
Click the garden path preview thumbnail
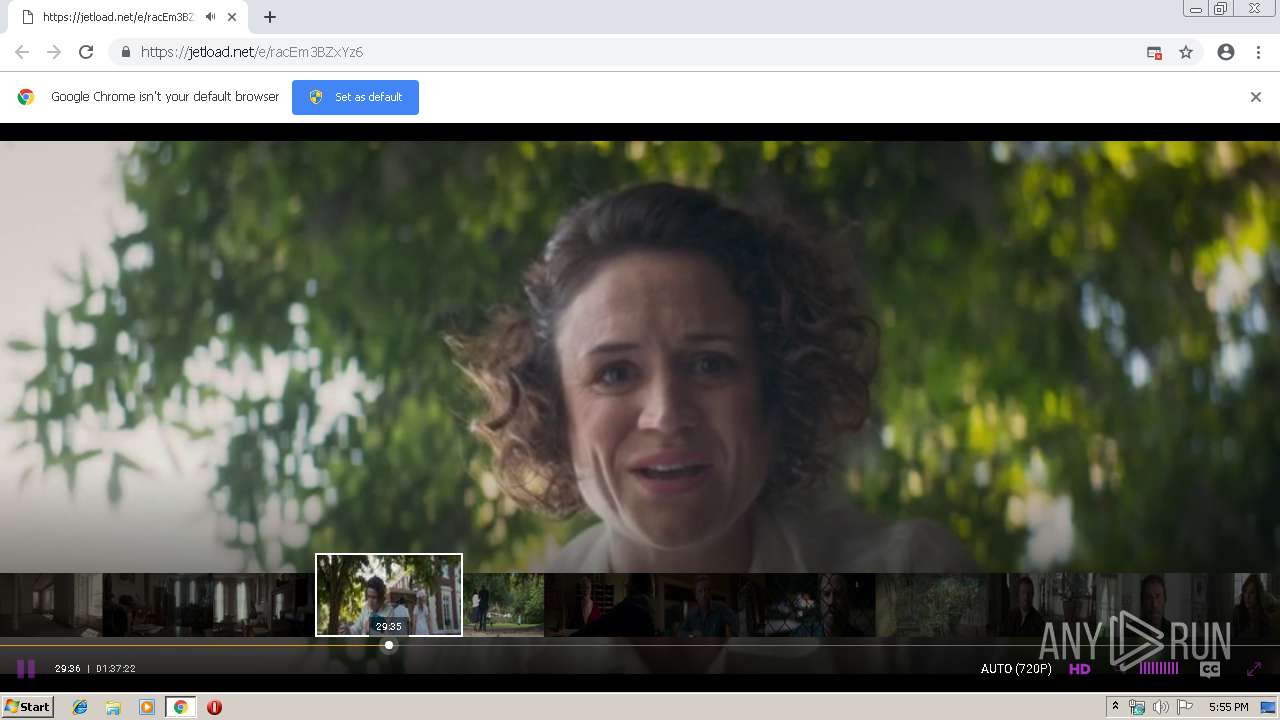(503, 605)
